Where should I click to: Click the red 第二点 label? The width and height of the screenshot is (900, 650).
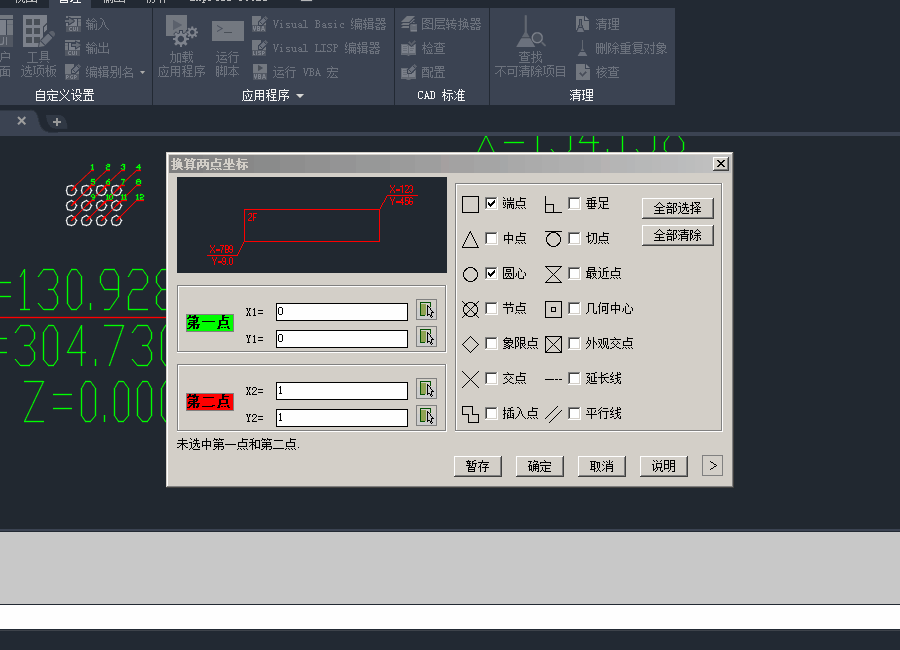point(209,401)
